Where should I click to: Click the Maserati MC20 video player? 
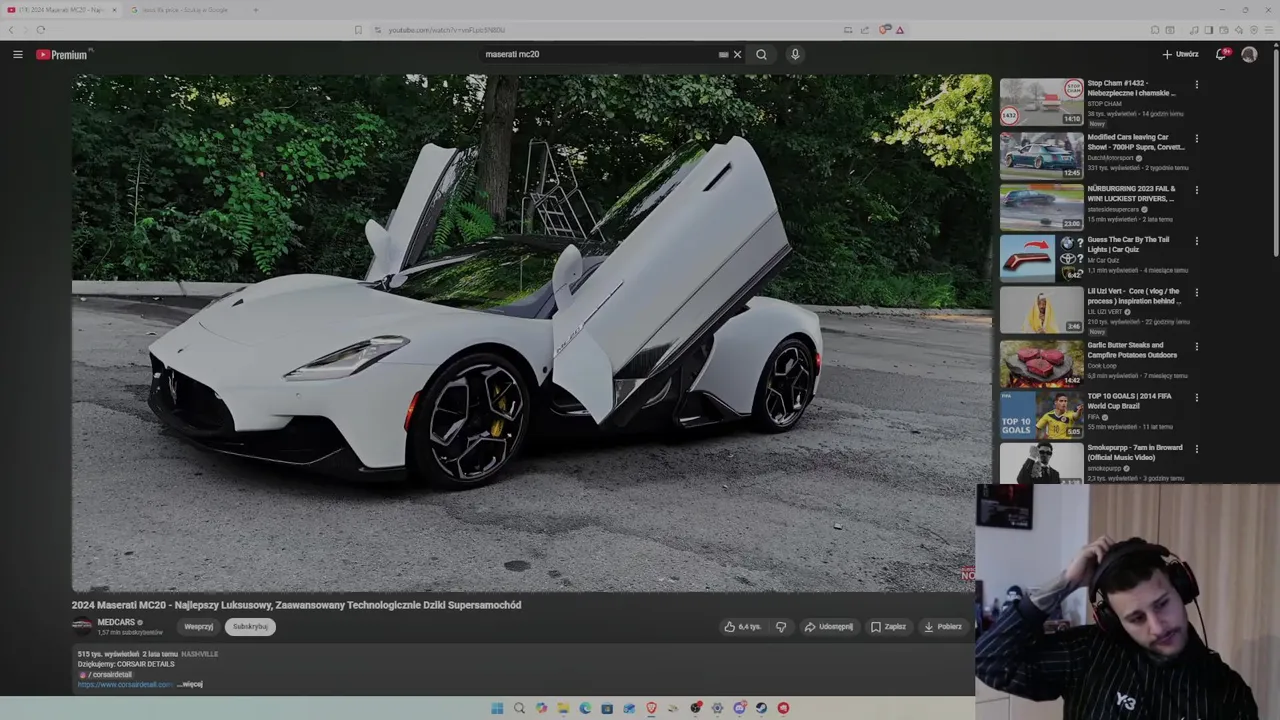(531, 333)
